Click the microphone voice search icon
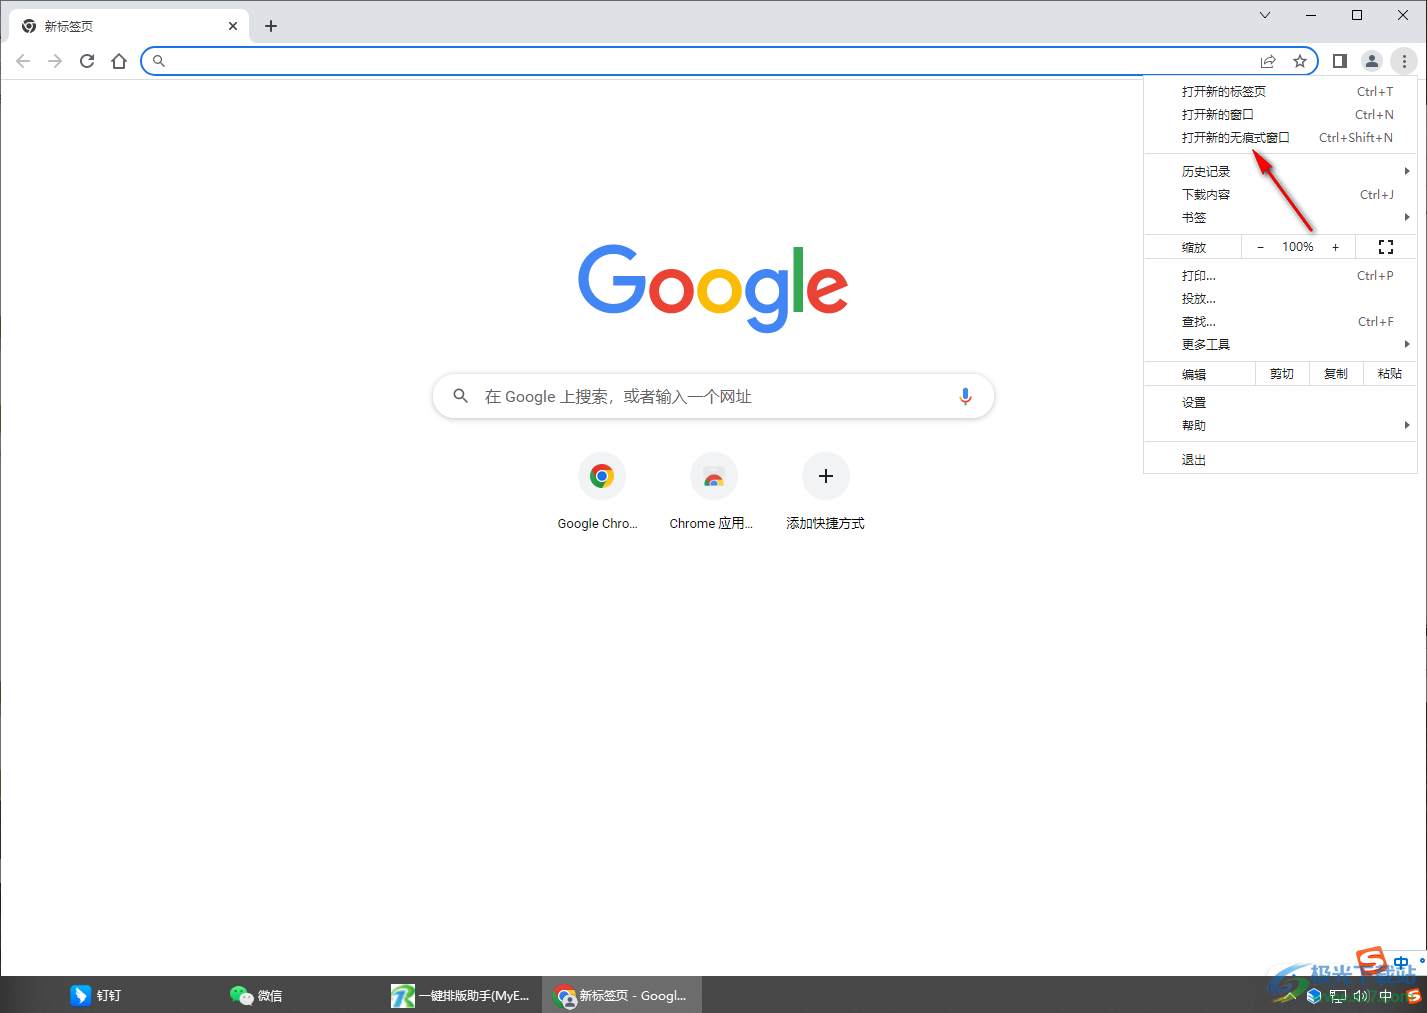The height and width of the screenshot is (1013, 1427). 965,396
